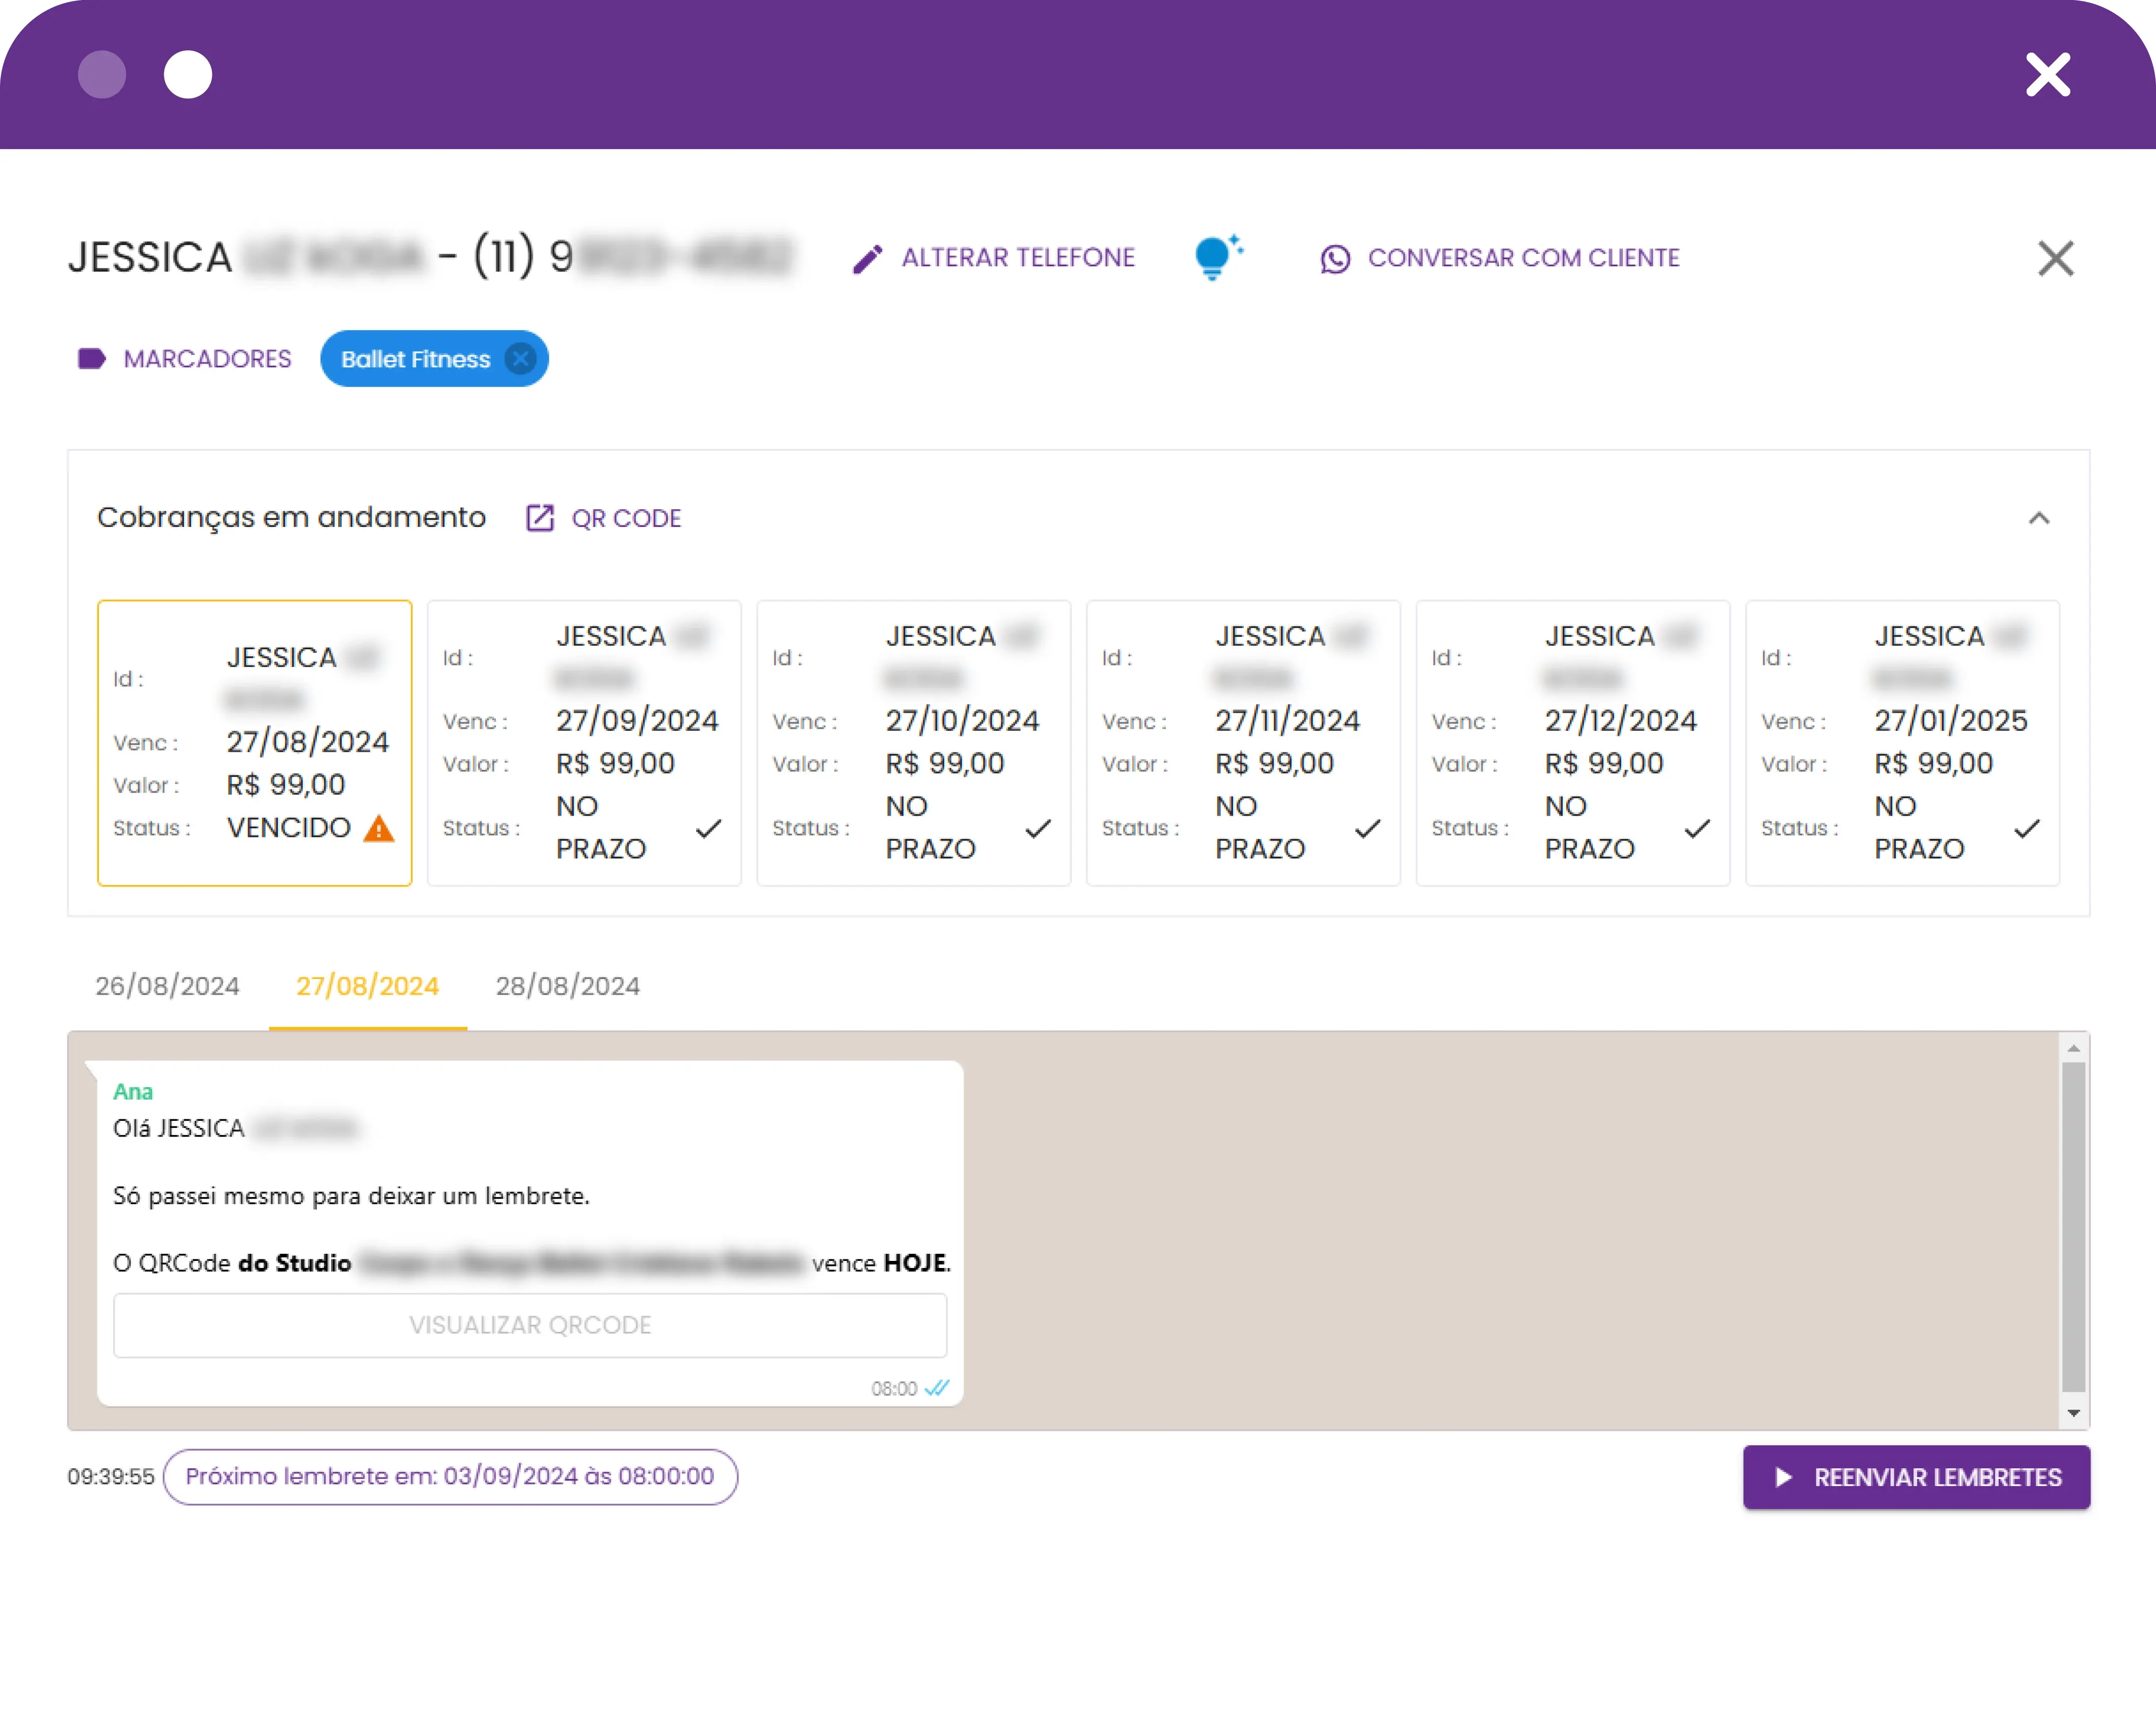Click the checkmark on the 27/10/2024 charge
The width and height of the screenshot is (2156, 1728).
tap(1039, 828)
